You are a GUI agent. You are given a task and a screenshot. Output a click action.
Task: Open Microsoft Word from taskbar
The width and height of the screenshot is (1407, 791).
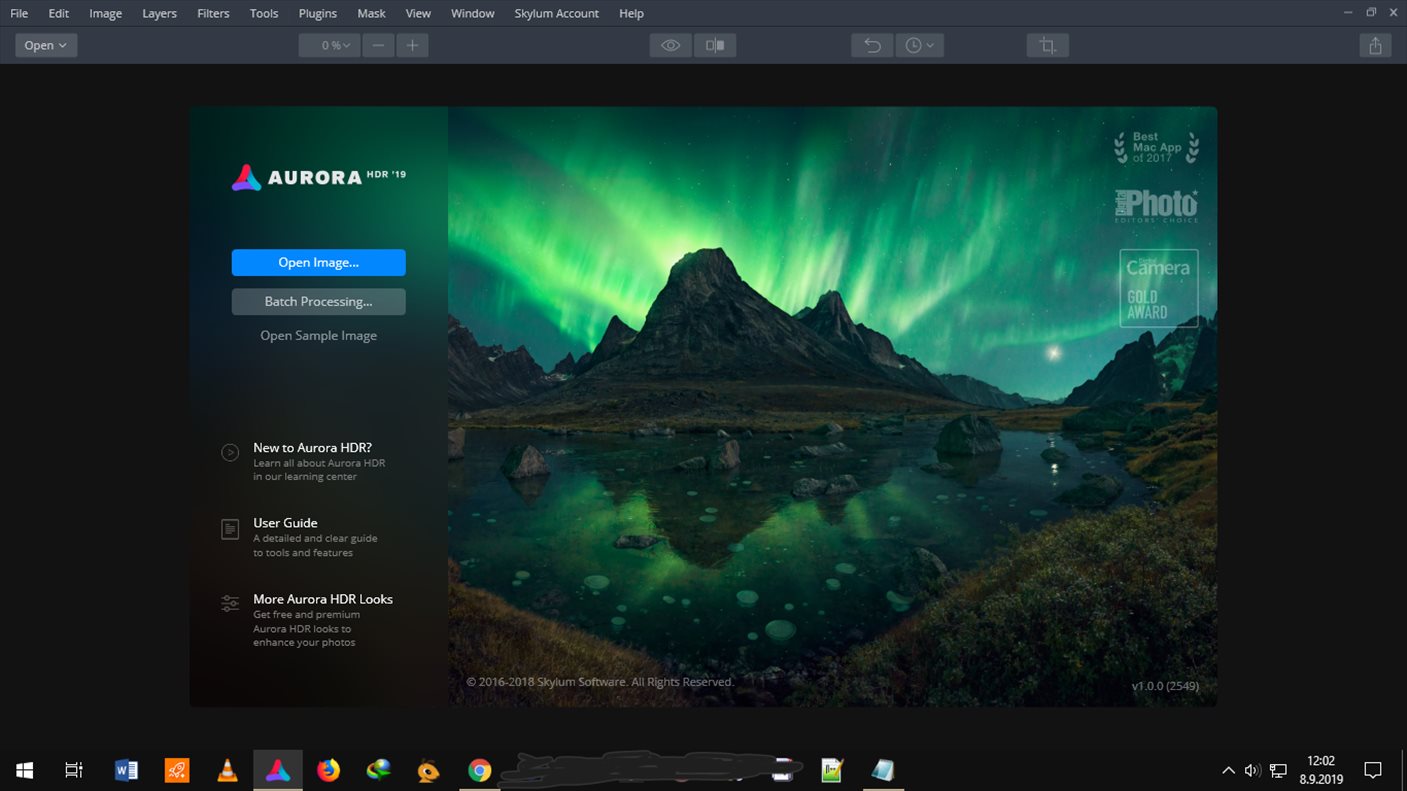(126, 770)
